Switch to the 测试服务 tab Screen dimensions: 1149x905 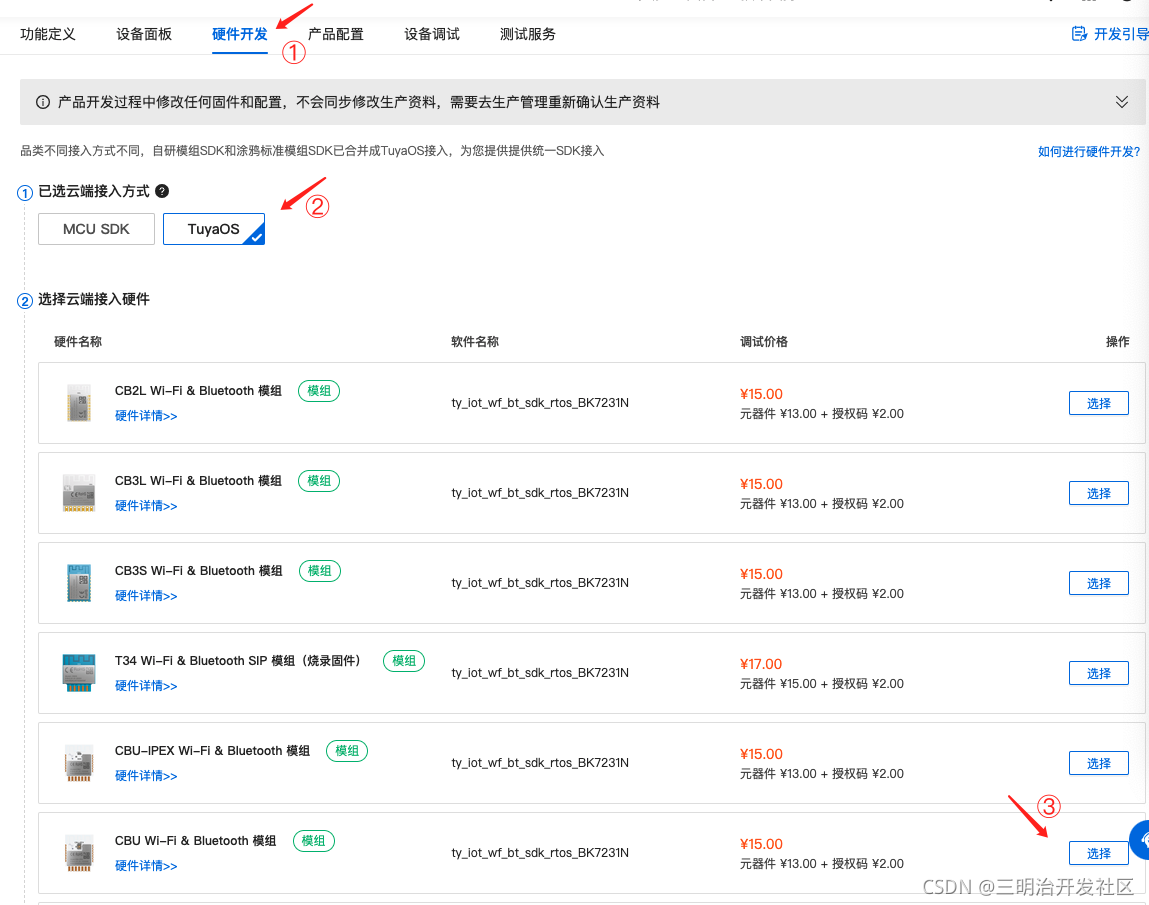528,34
